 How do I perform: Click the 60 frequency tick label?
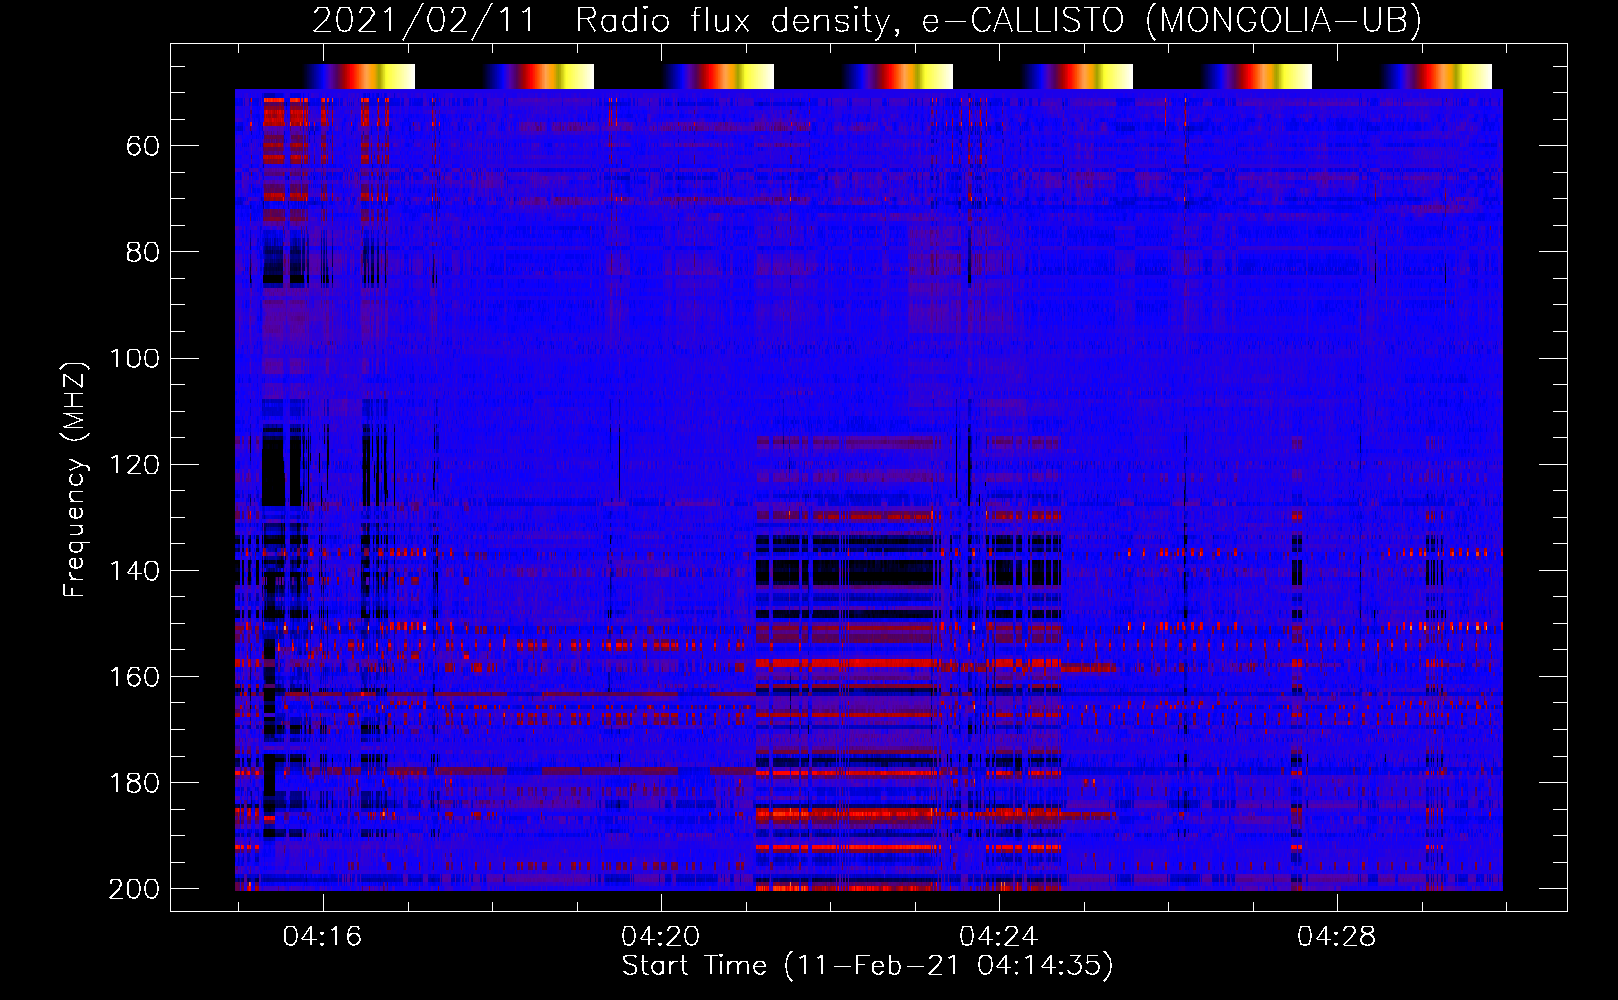[x=143, y=147]
